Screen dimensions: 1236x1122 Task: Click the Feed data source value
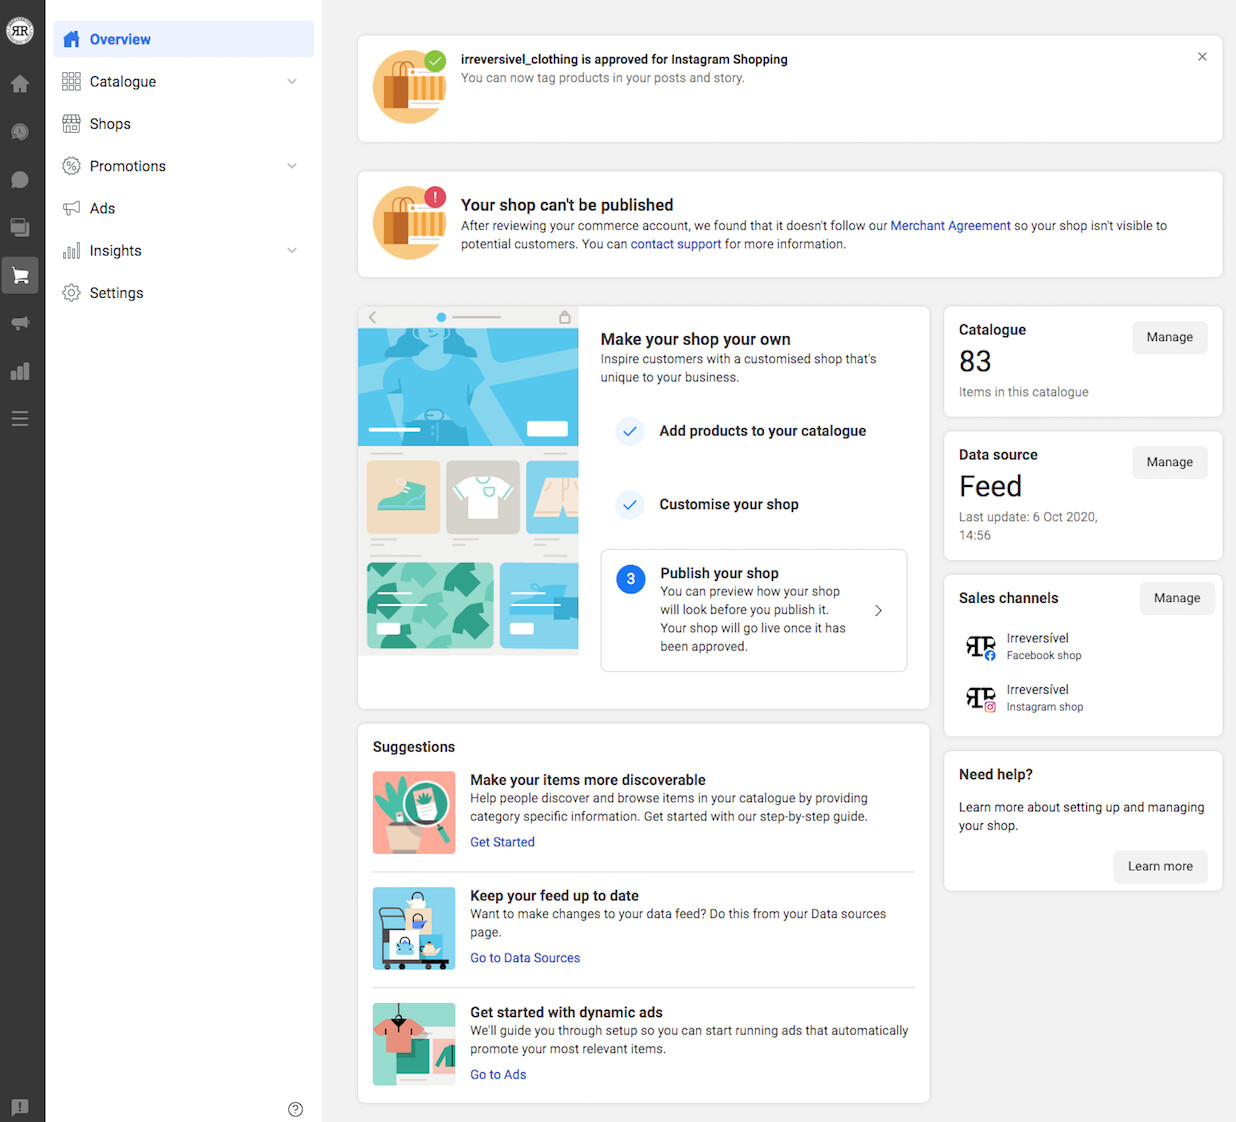point(990,486)
